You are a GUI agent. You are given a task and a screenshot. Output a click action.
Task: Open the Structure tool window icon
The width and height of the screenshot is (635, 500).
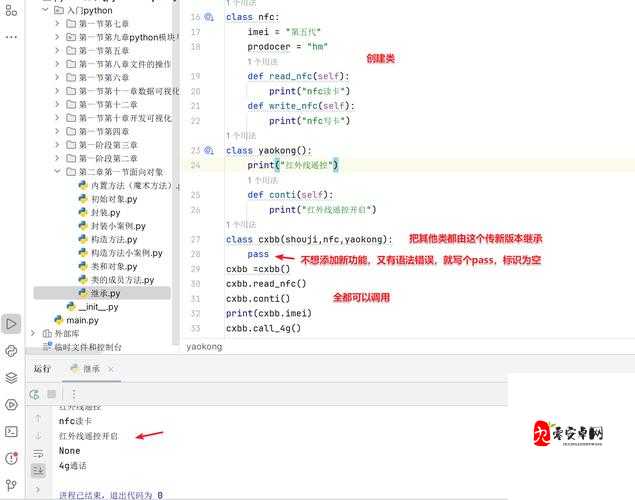11,10
